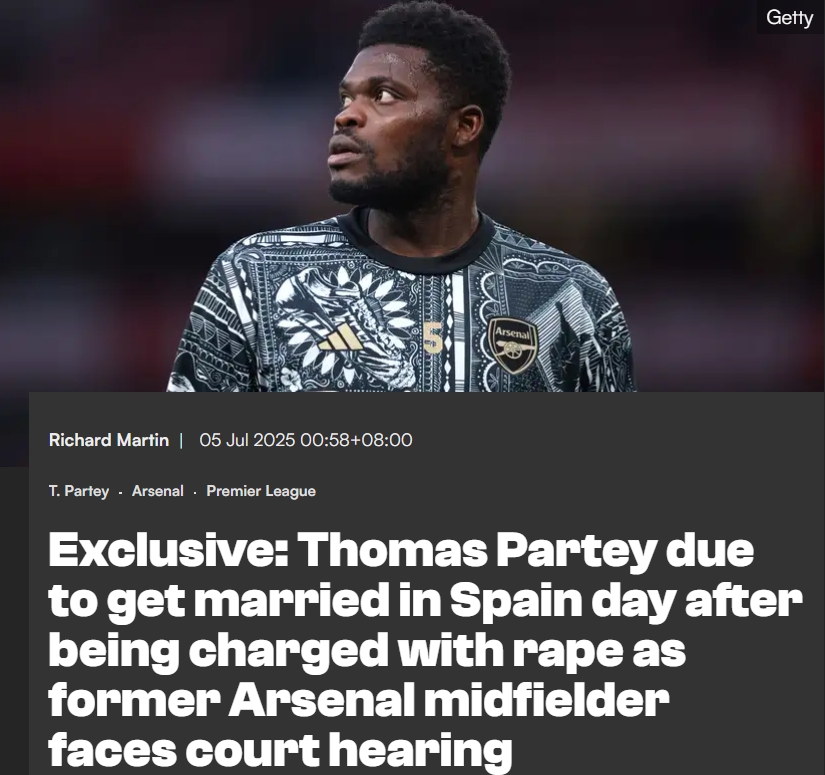Click the Getty image credit label
825x775 pixels.
[x=789, y=18]
